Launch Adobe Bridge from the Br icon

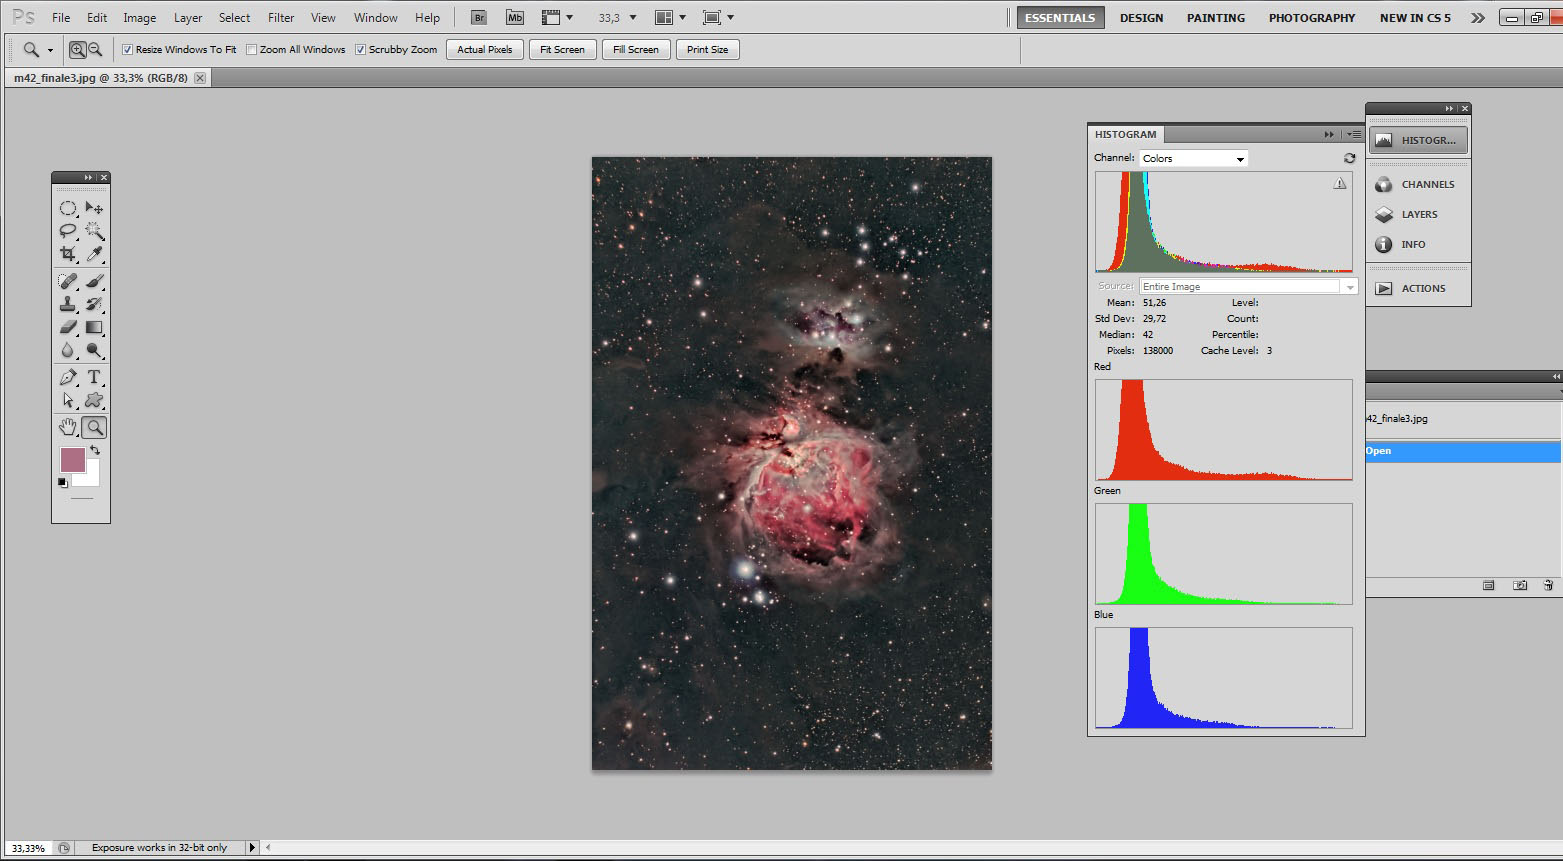click(x=479, y=18)
